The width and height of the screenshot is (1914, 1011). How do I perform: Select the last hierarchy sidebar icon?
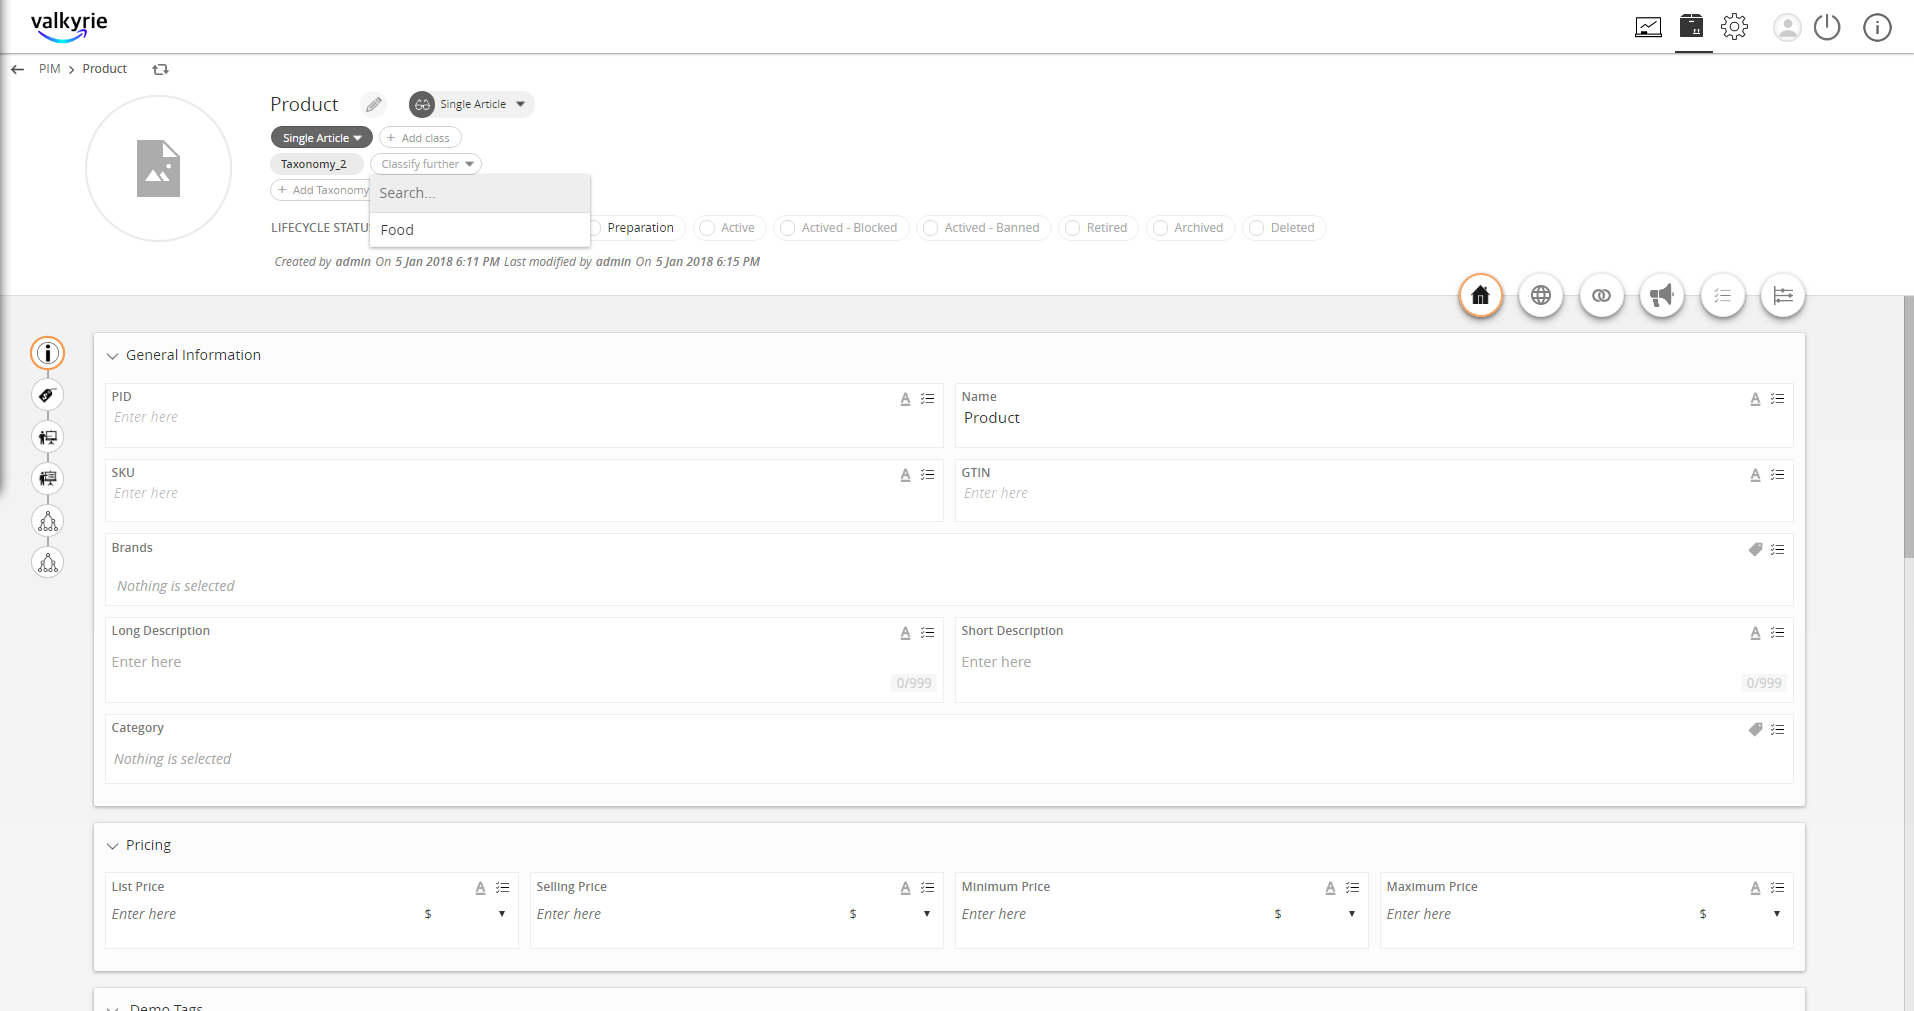[48, 563]
